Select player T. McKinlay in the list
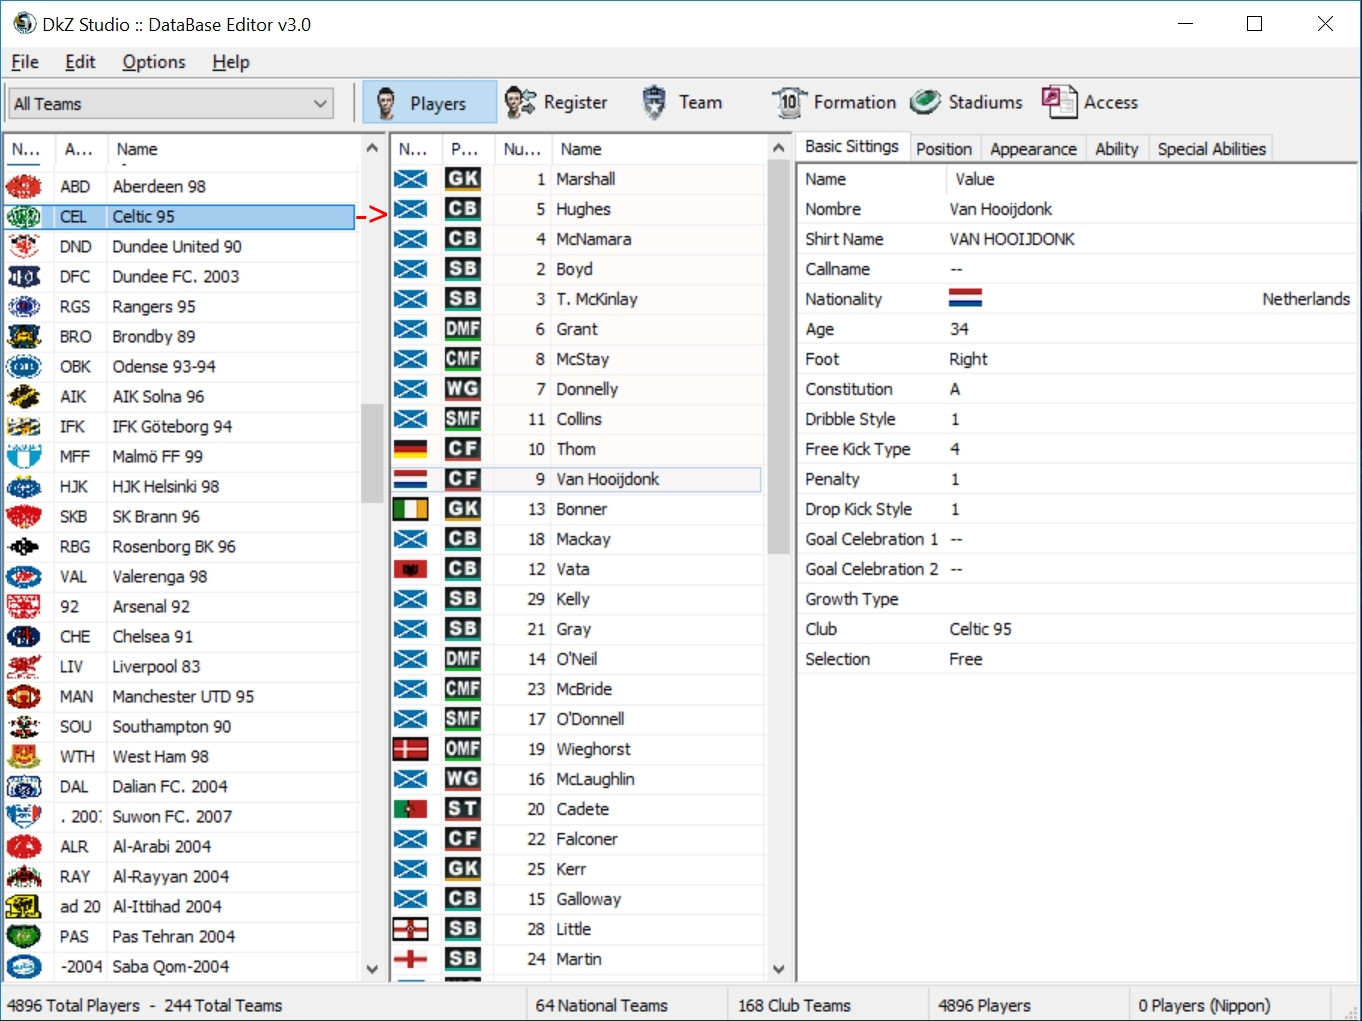This screenshot has height=1021, width=1362. click(x=576, y=299)
